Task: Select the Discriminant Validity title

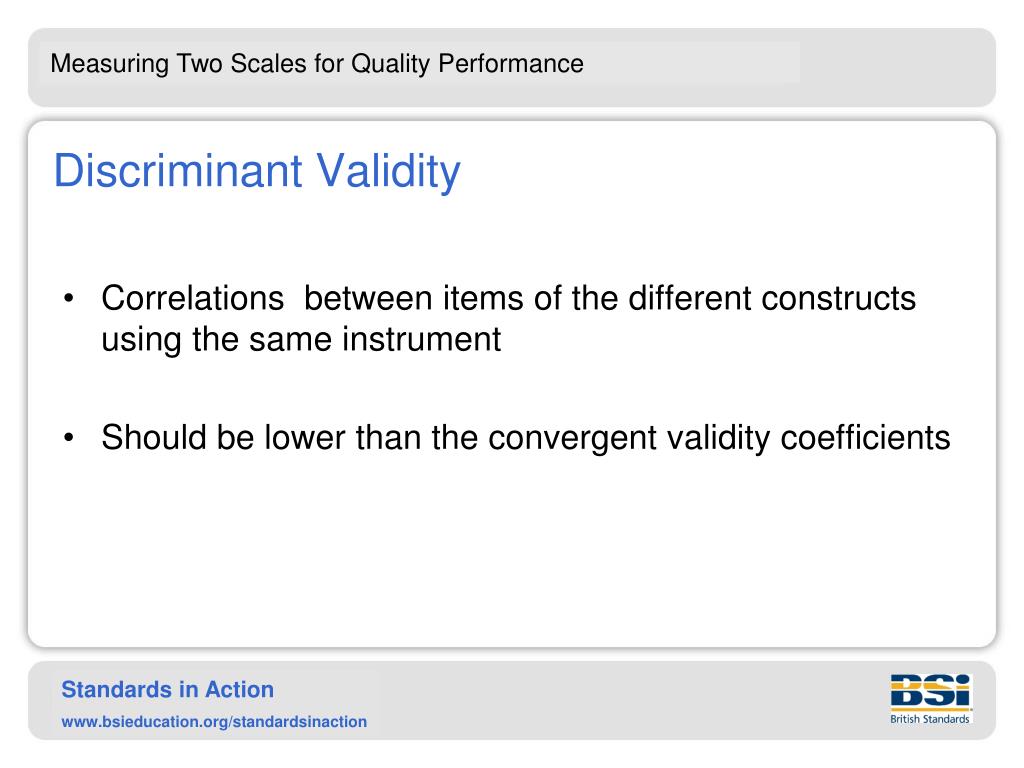Action: [257, 171]
